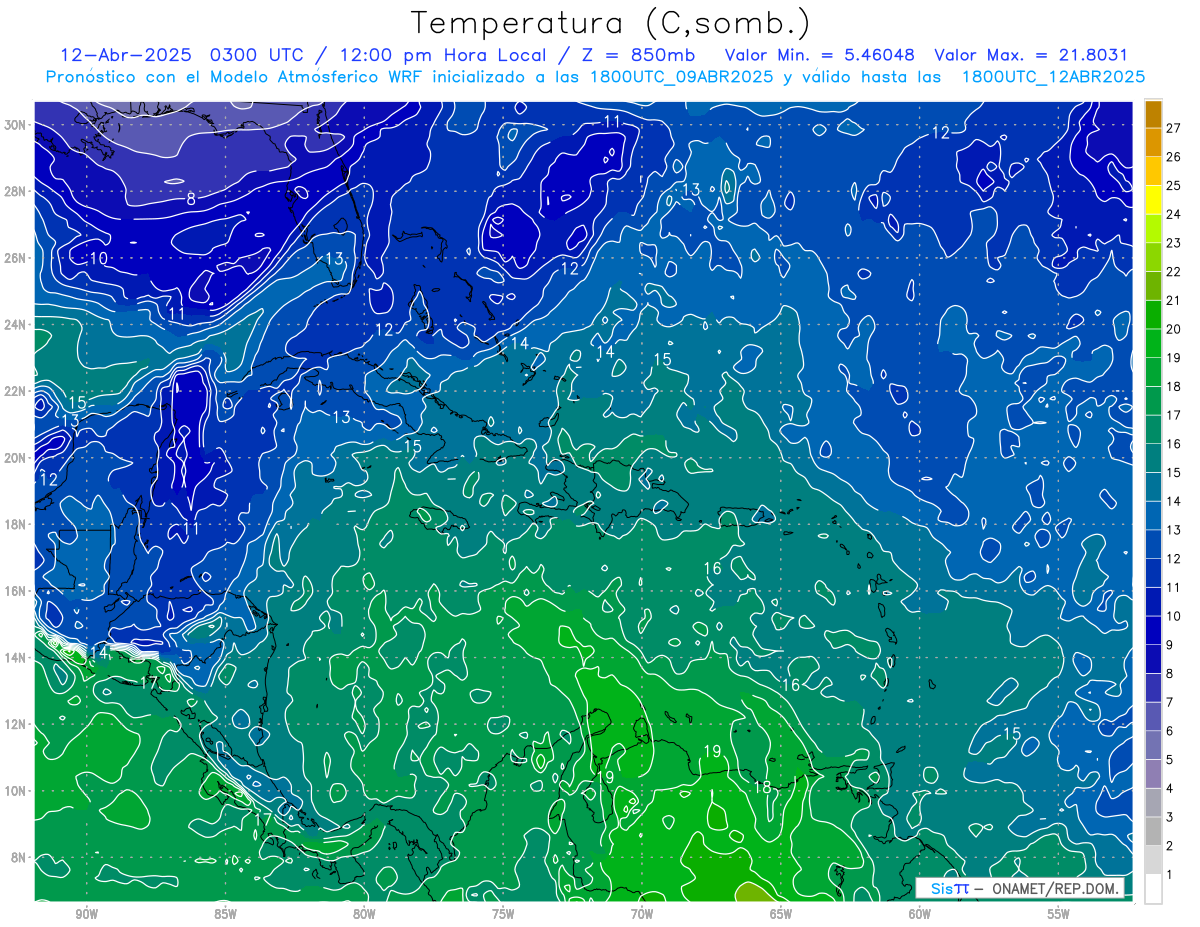Screen dimensions: 1200x927
Task: Click the color scale number 7
Action: click(x=1171, y=702)
